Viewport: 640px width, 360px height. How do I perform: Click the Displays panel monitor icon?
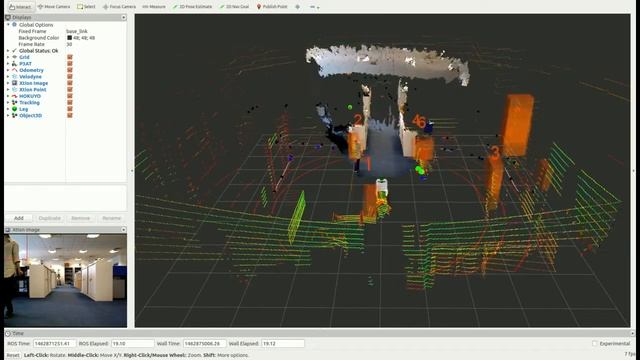[x=8, y=17]
